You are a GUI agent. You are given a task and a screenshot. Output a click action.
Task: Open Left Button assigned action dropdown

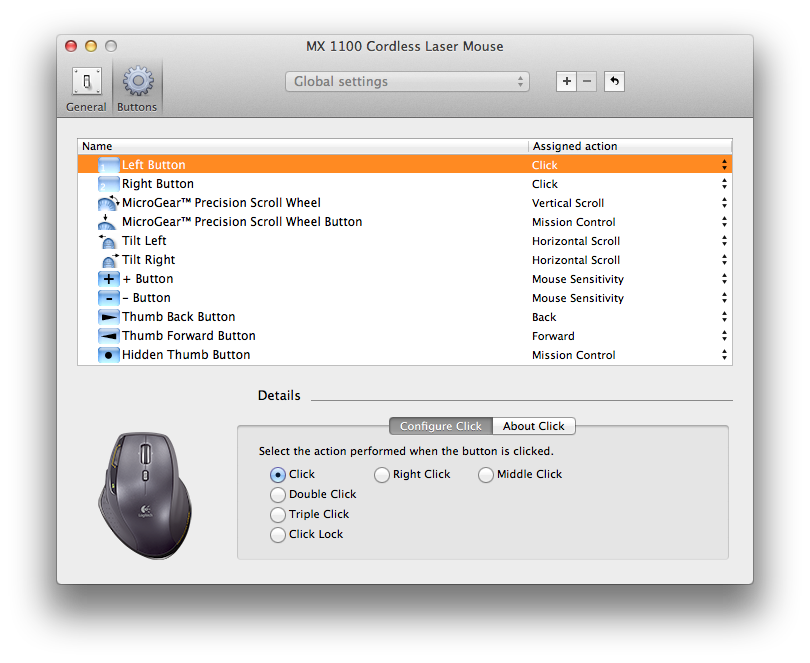pyautogui.click(x=724, y=165)
